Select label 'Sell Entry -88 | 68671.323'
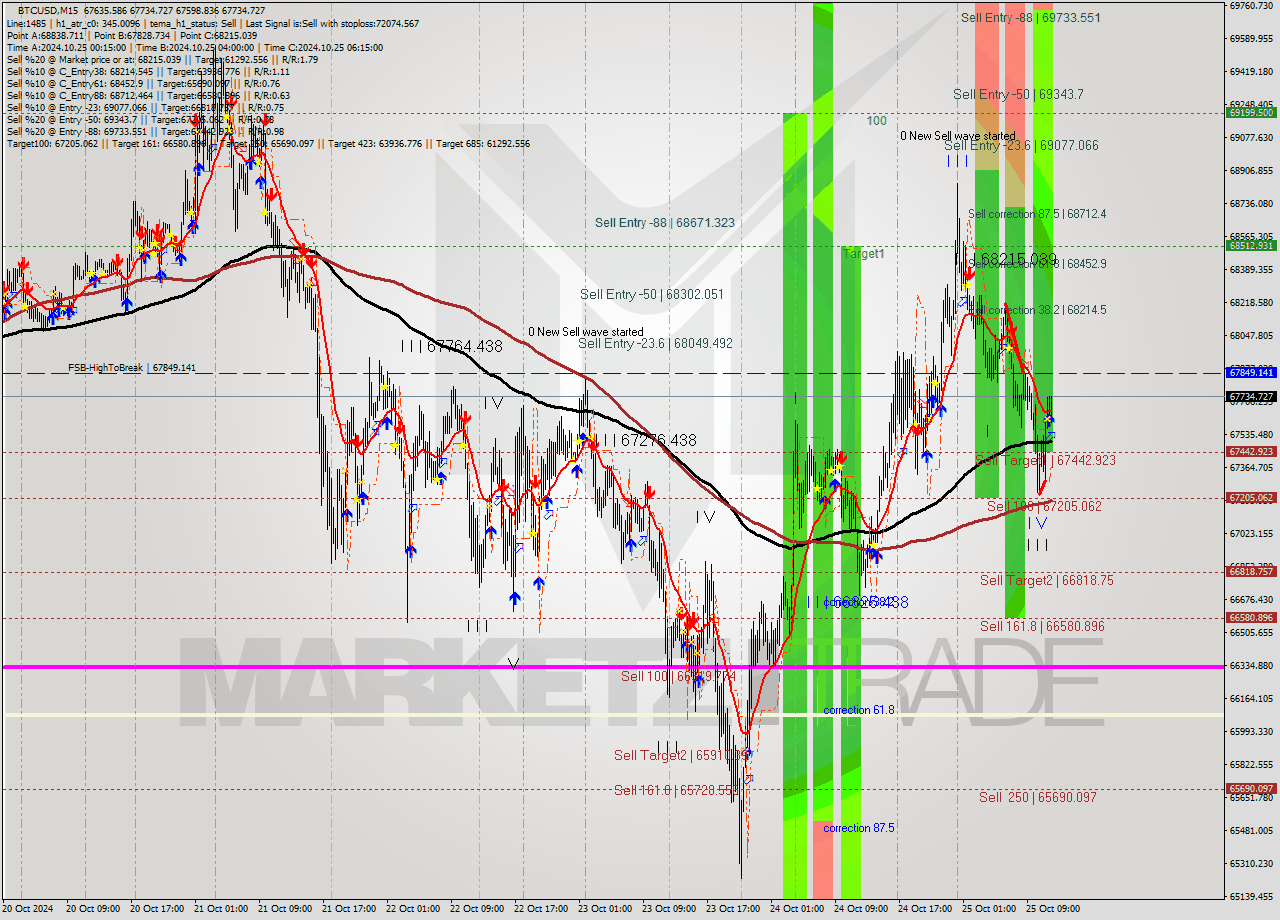This screenshot has height=920, width=1280. coord(664,223)
